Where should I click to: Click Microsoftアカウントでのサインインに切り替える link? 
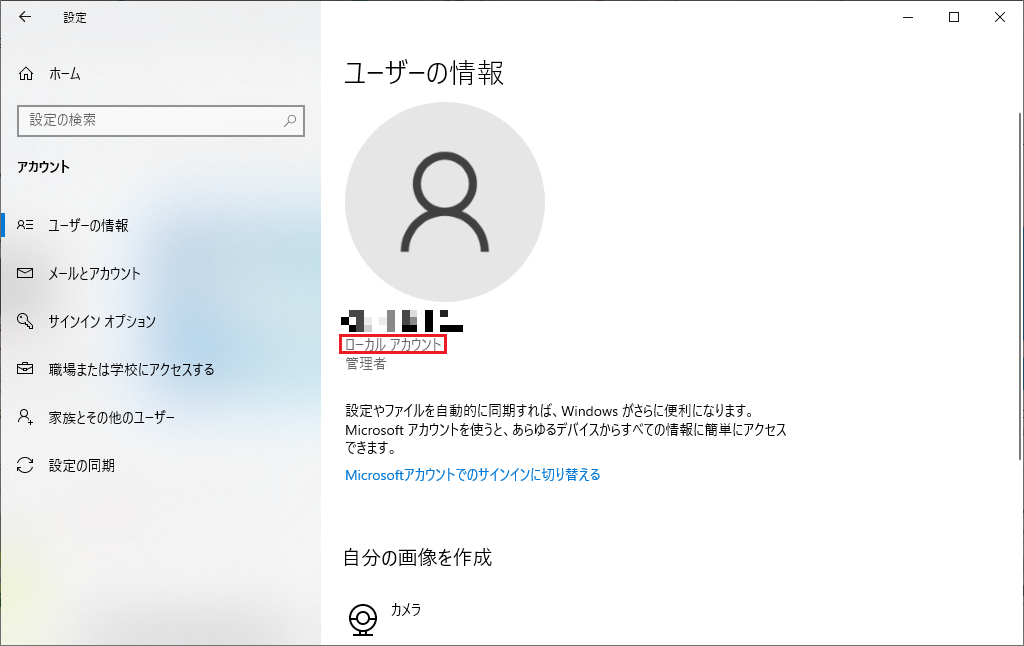pyautogui.click(x=473, y=475)
